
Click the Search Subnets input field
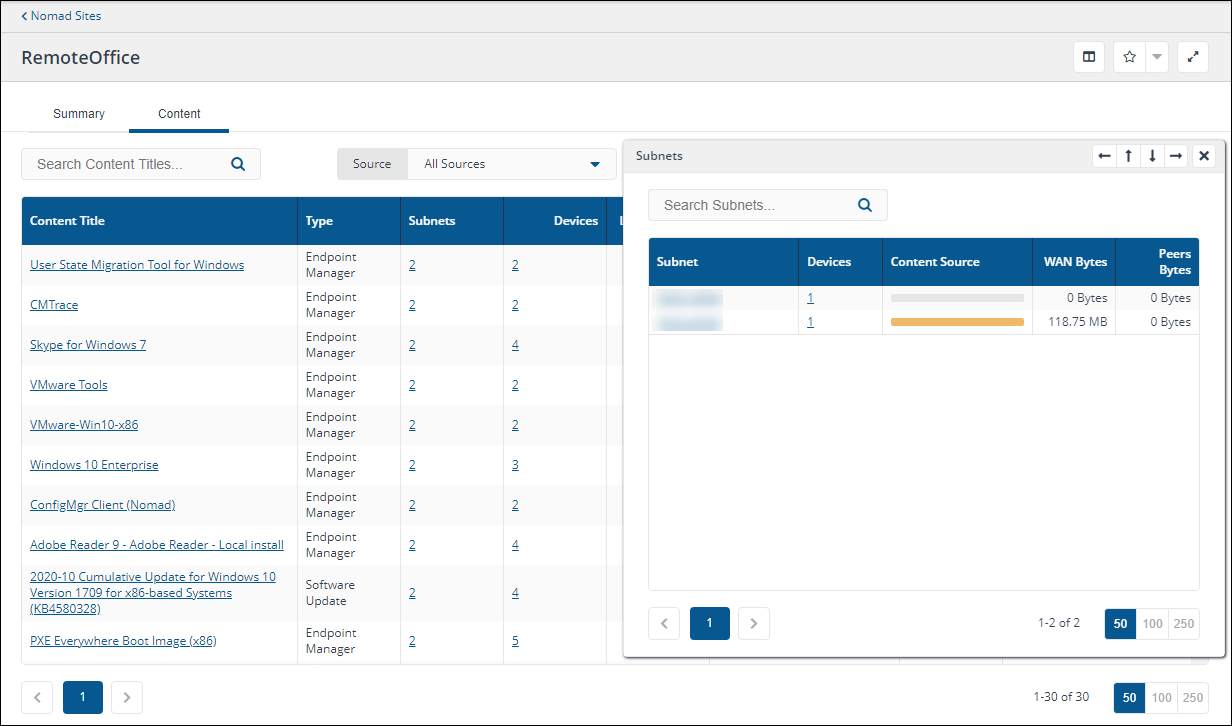750,205
